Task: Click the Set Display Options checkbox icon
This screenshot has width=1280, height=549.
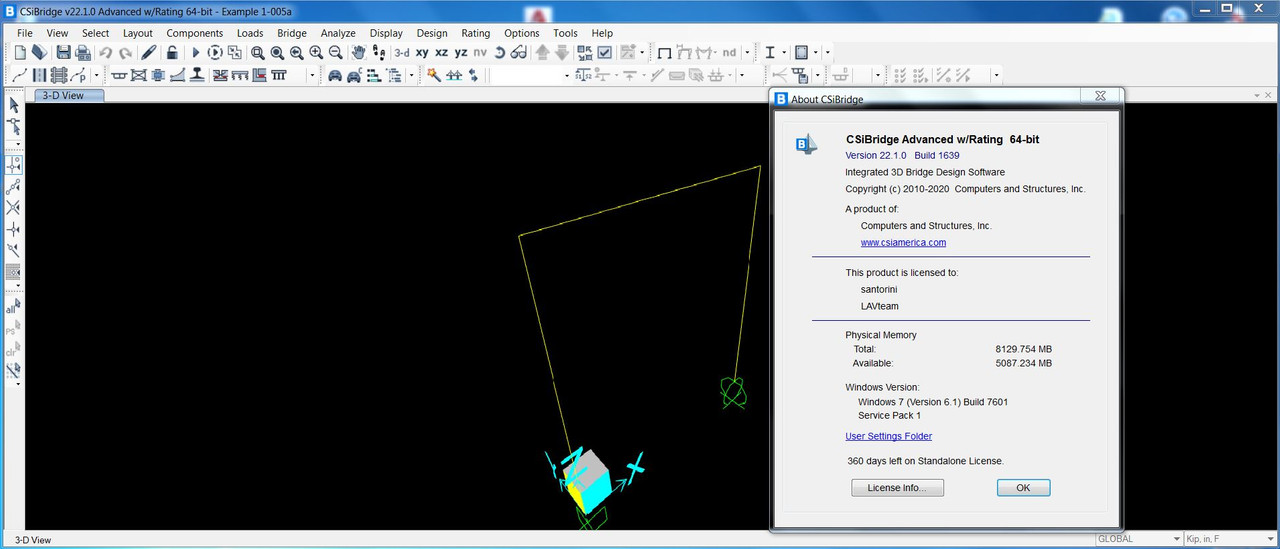Action: 605,52
